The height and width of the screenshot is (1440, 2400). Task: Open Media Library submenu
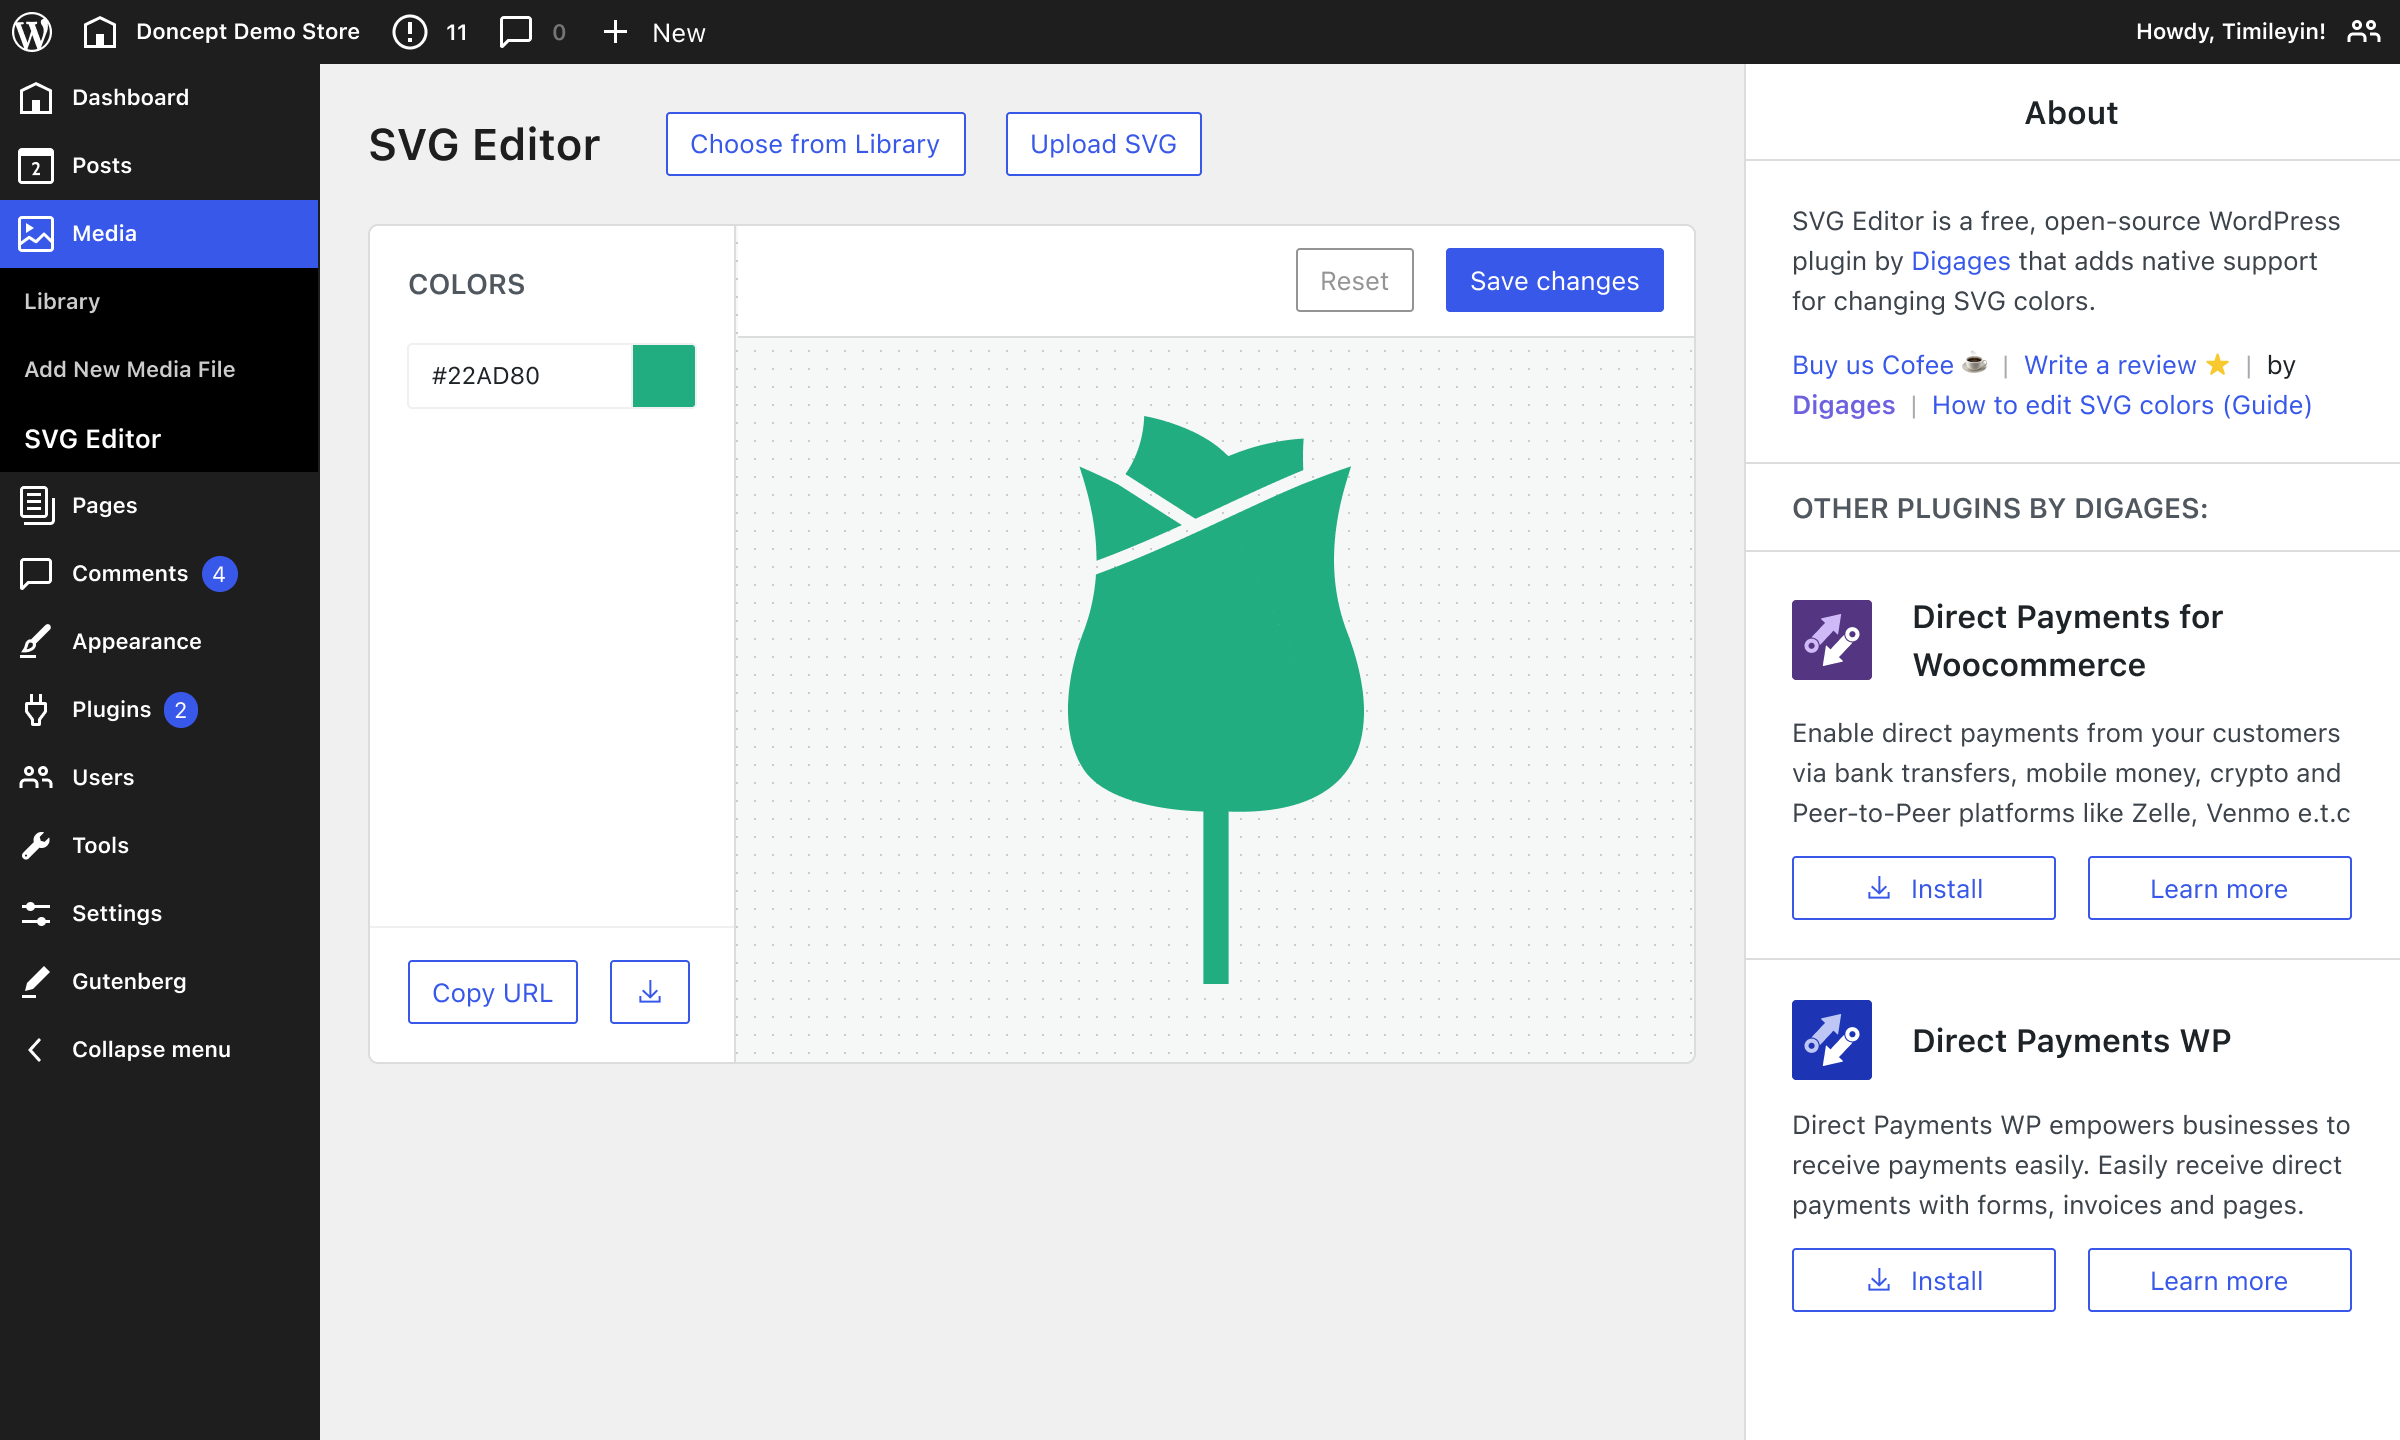[62, 302]
